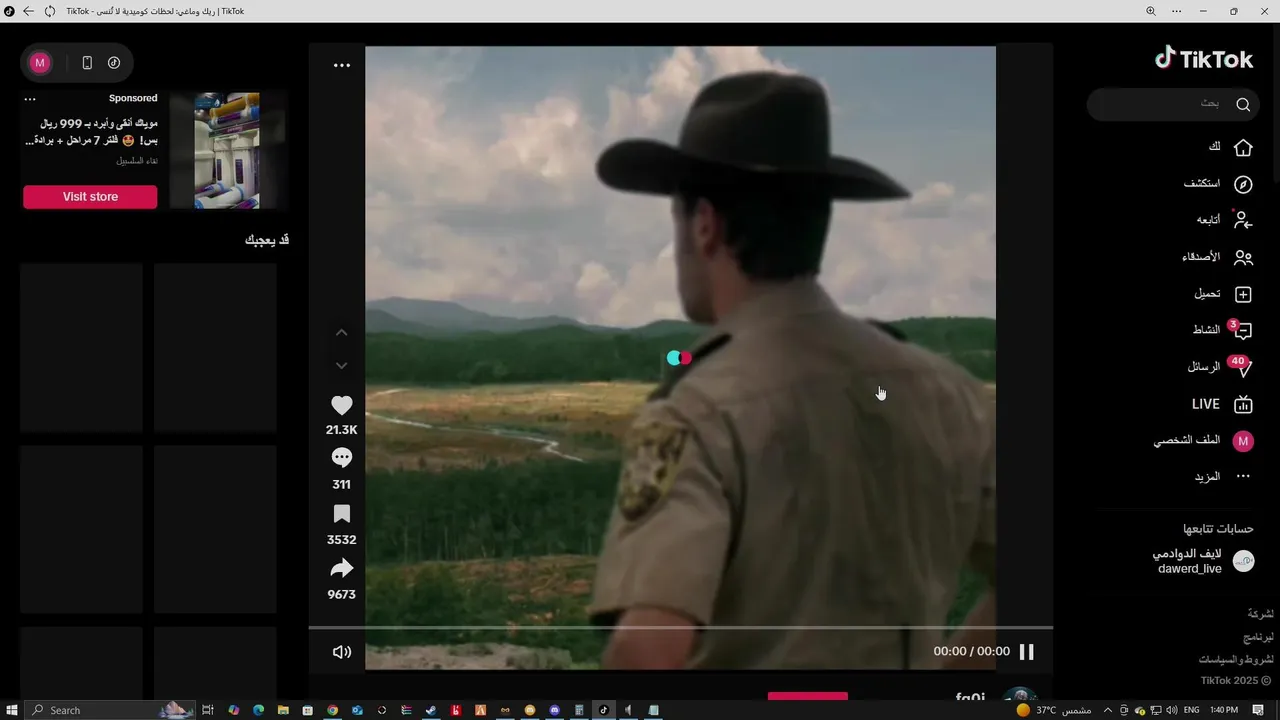Image resolution: width=1280 pixels, height=720 pixels.
Task: Go to the previous video with the up chevron
Action: pos(342,332)
